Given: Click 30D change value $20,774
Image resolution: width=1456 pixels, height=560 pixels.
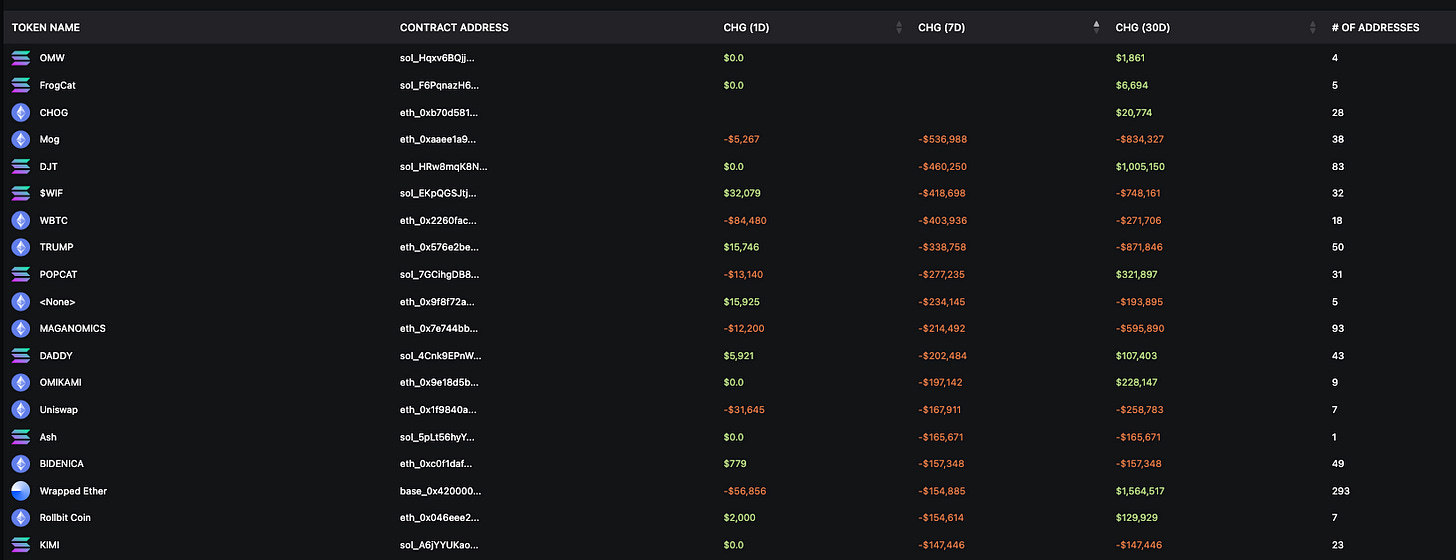Looking at the screenshot, I should coord(1135,112).
